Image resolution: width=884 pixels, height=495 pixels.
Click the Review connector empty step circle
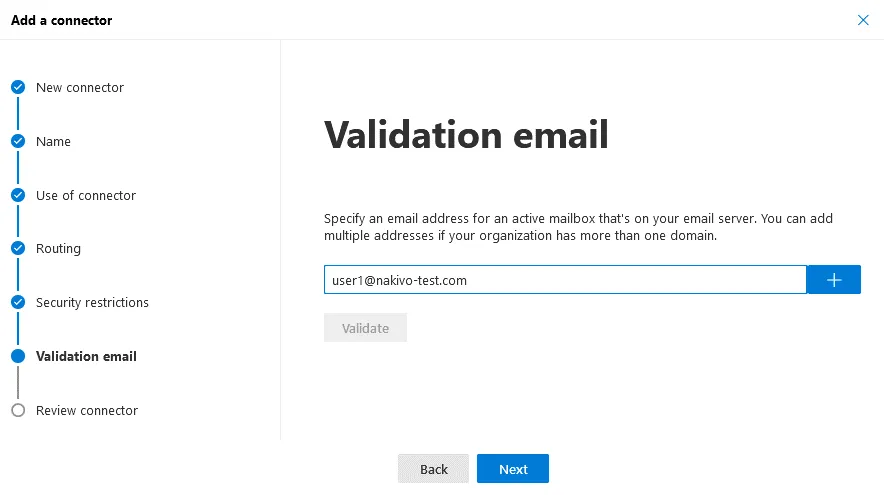tap(18, 410)
